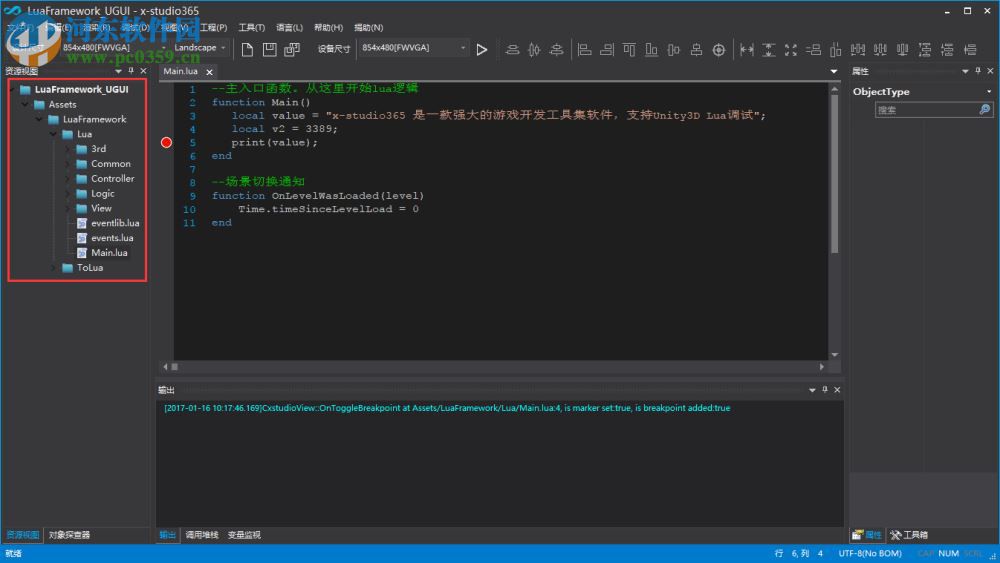
Task: Collapse the Lua folder node
Action: (x=54, y=134)
